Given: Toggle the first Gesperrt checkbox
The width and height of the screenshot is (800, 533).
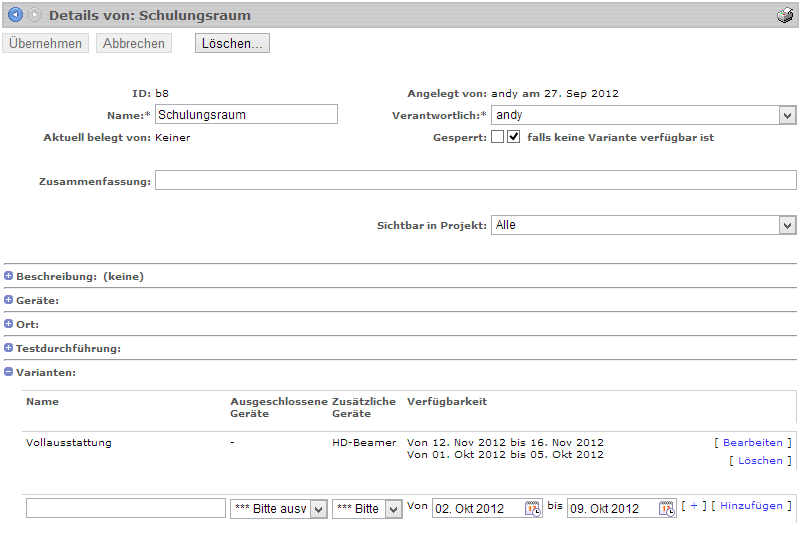Looking at the screenshot, I should [x=497, y=138].
